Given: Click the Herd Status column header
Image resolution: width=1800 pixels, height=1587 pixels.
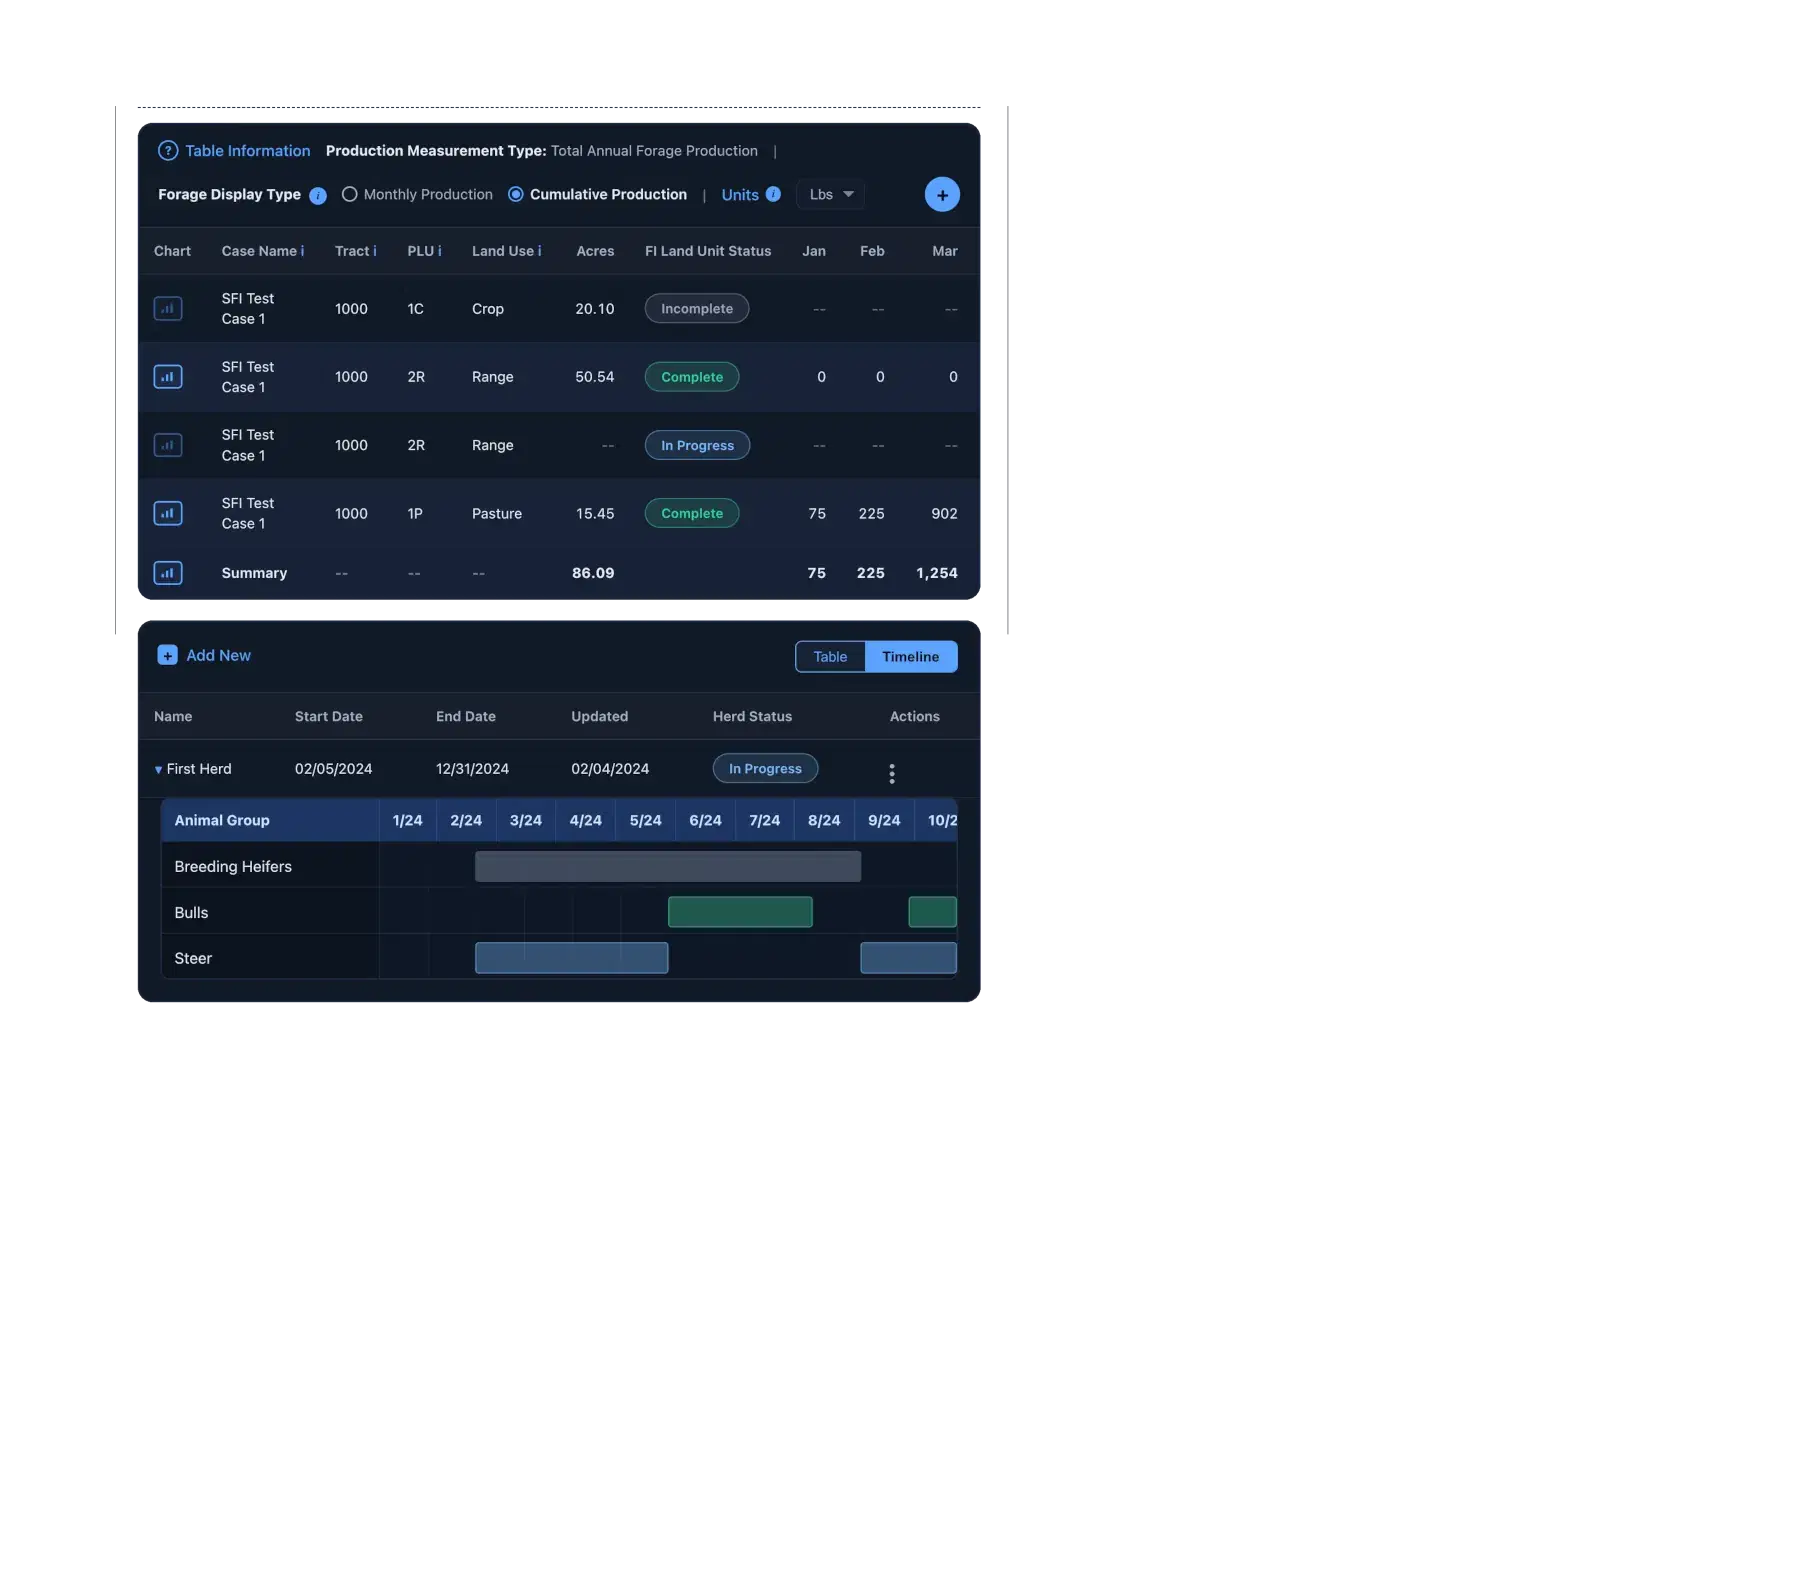Looking at the screenshot, I should coord(752,716).
